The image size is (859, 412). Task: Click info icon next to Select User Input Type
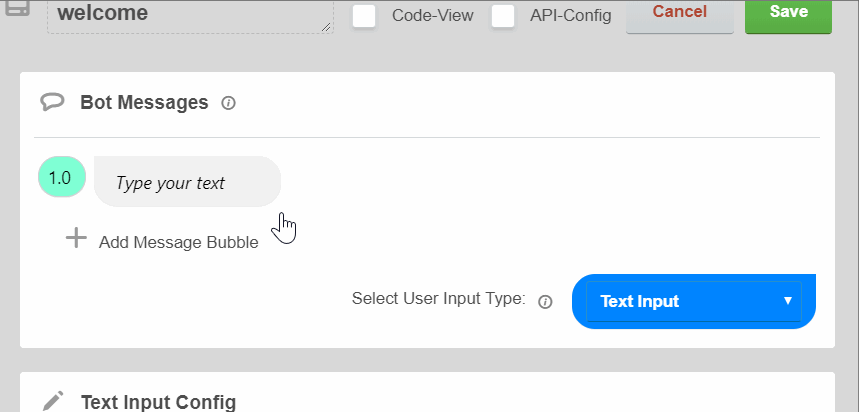coord(545,302)
